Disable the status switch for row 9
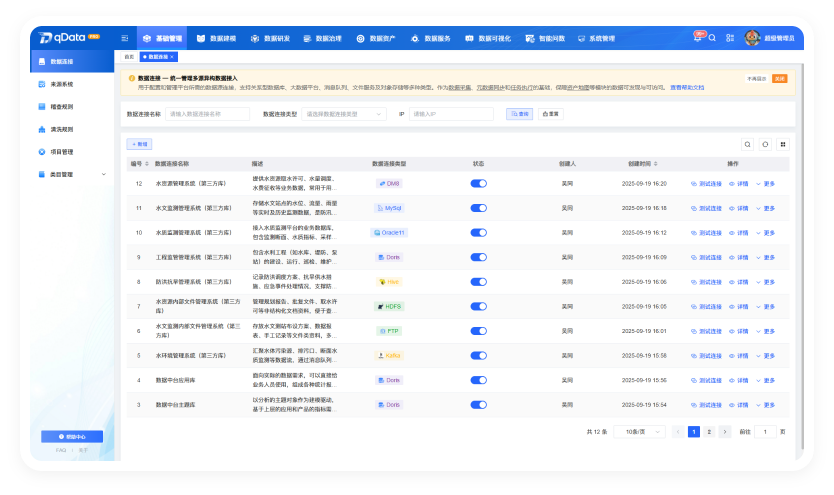The image size is (834, 495). pos(479,257)
